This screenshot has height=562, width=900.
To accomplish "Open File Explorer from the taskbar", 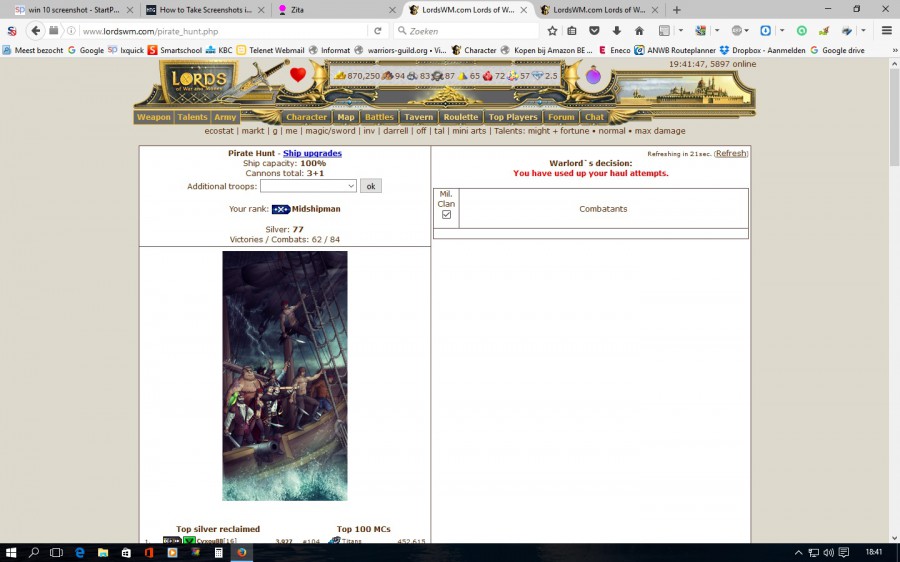I will pyautogui.click(x=103, y=552).
